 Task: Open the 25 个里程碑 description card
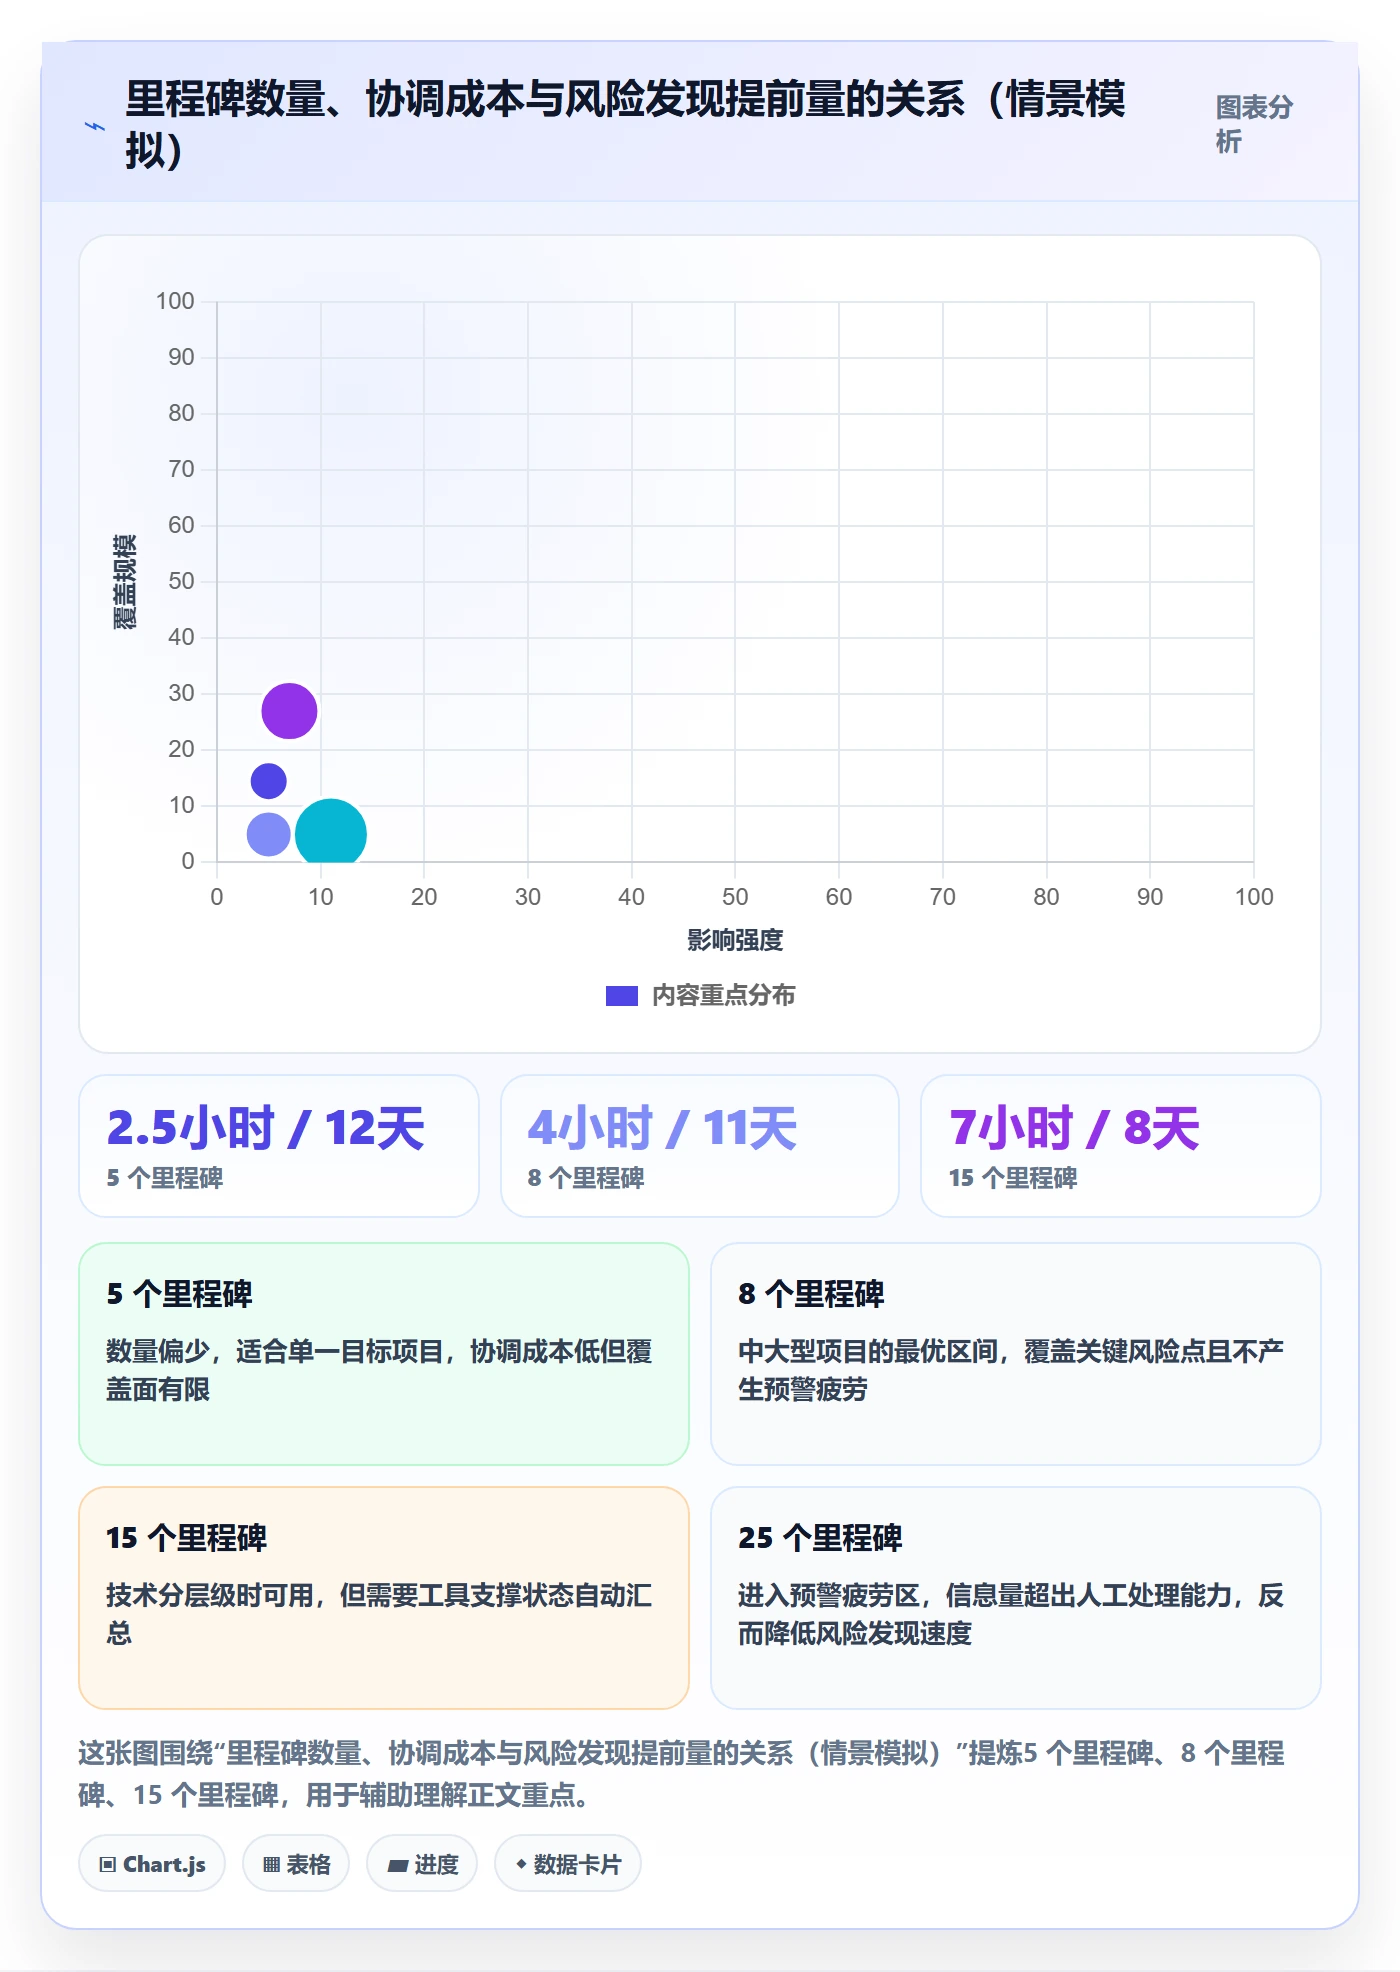pos(1016,1598)
